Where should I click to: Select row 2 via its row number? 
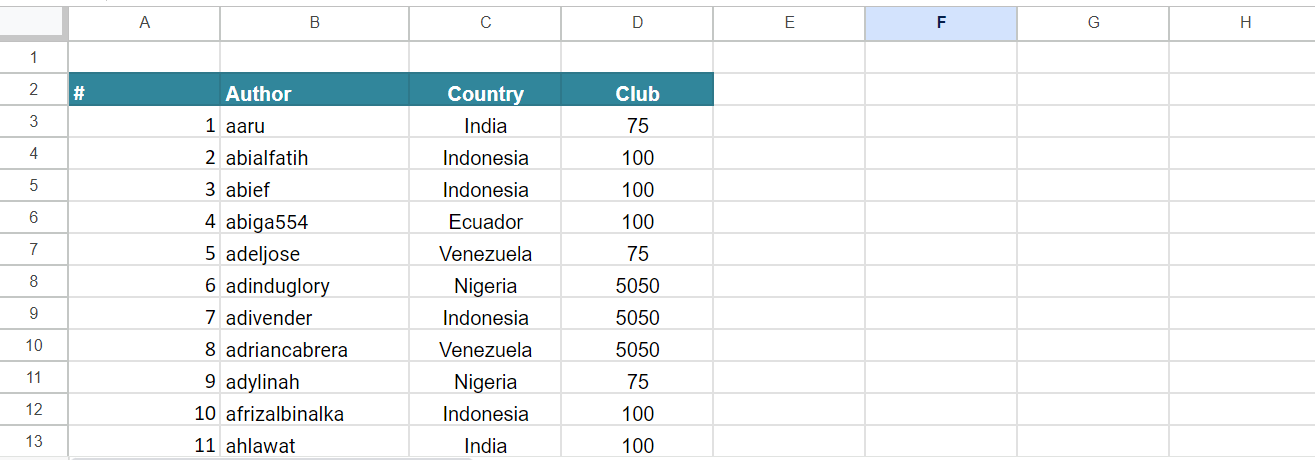coord(34,90)
